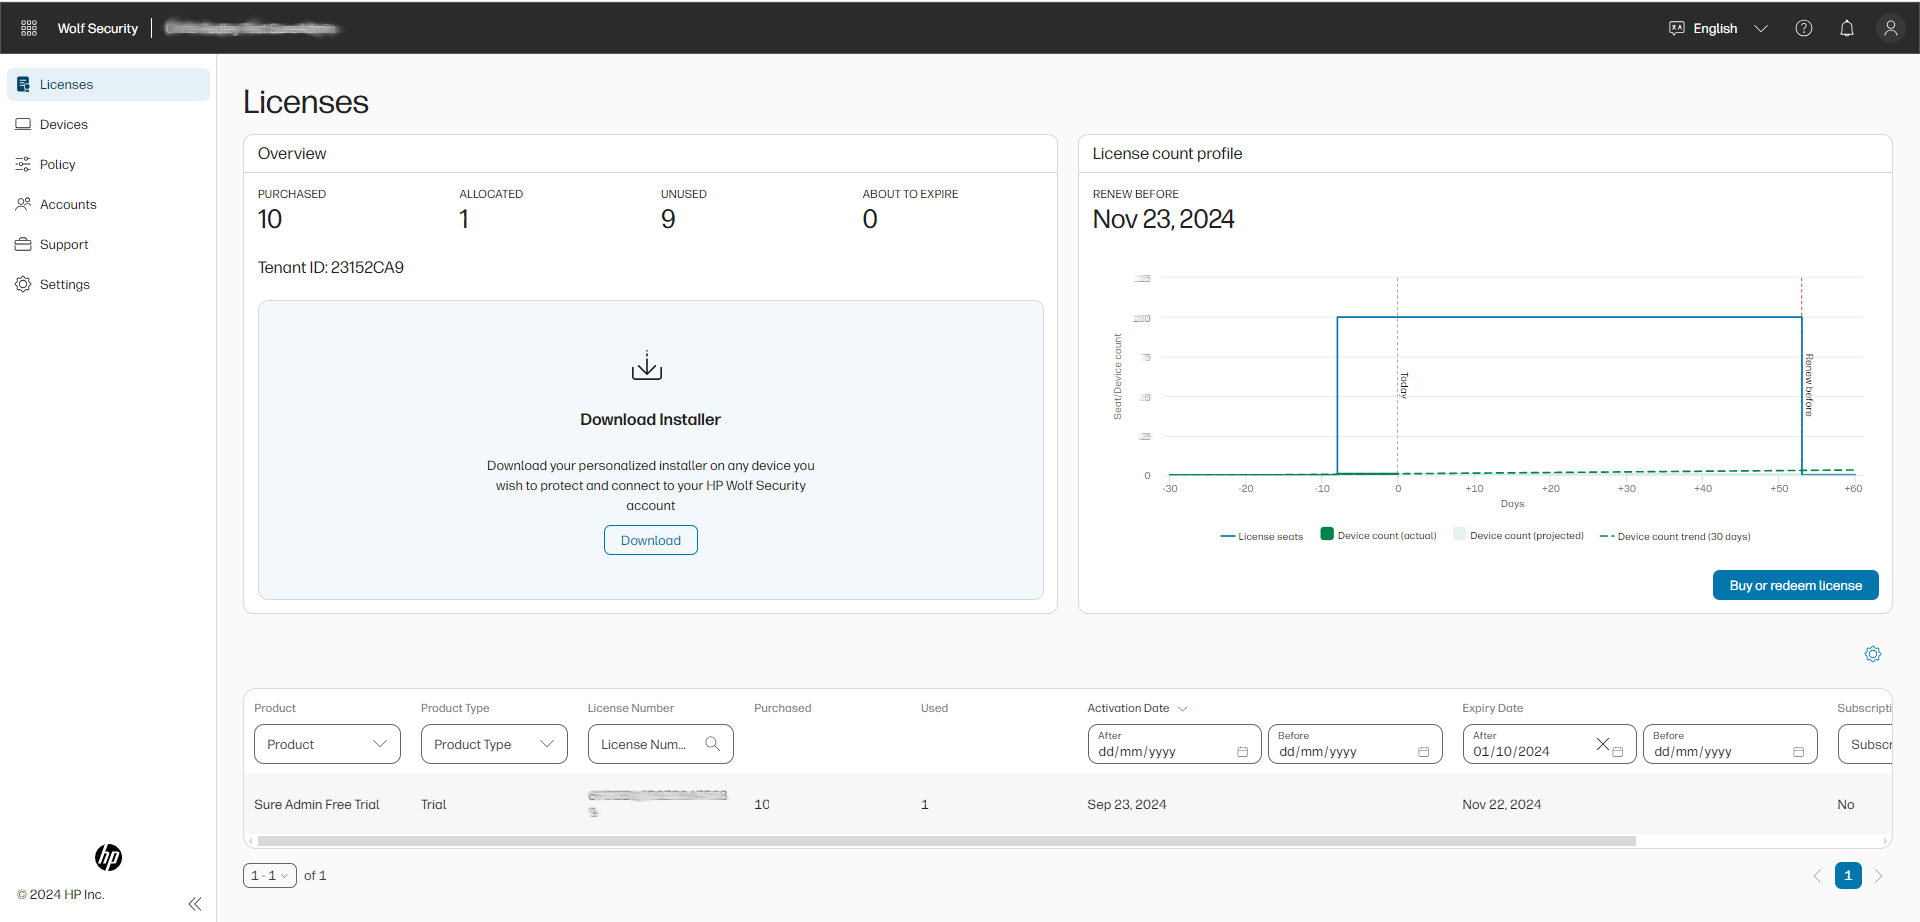Screen dimensions: 1920x922
Task: Toggle License seats legend series
Action: 1262,537
